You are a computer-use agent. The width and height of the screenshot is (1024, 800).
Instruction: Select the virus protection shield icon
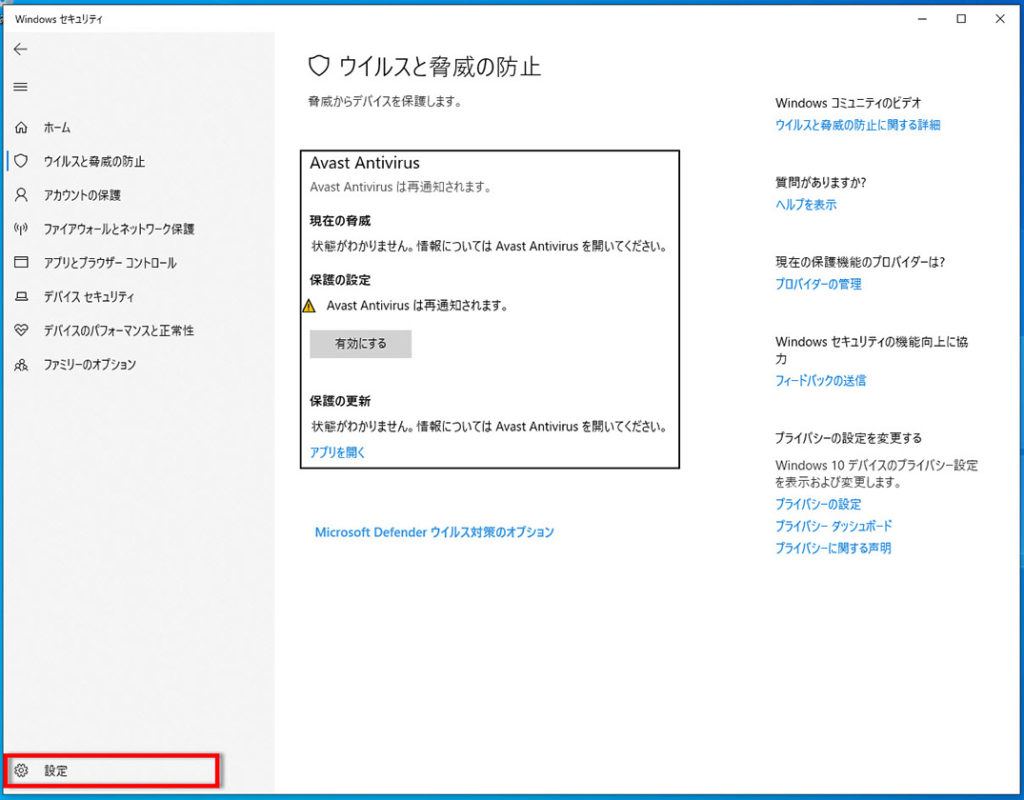pos(21,161)
